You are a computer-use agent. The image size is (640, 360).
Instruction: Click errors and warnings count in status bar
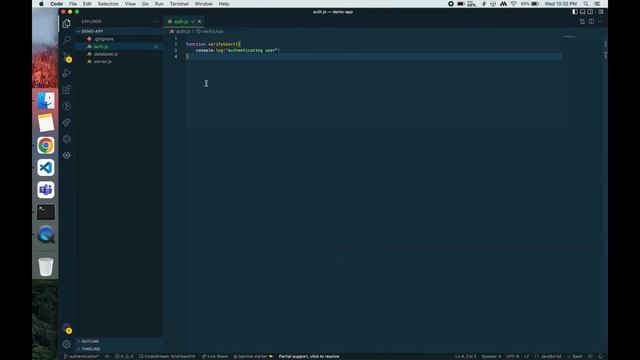click(124, 356)
